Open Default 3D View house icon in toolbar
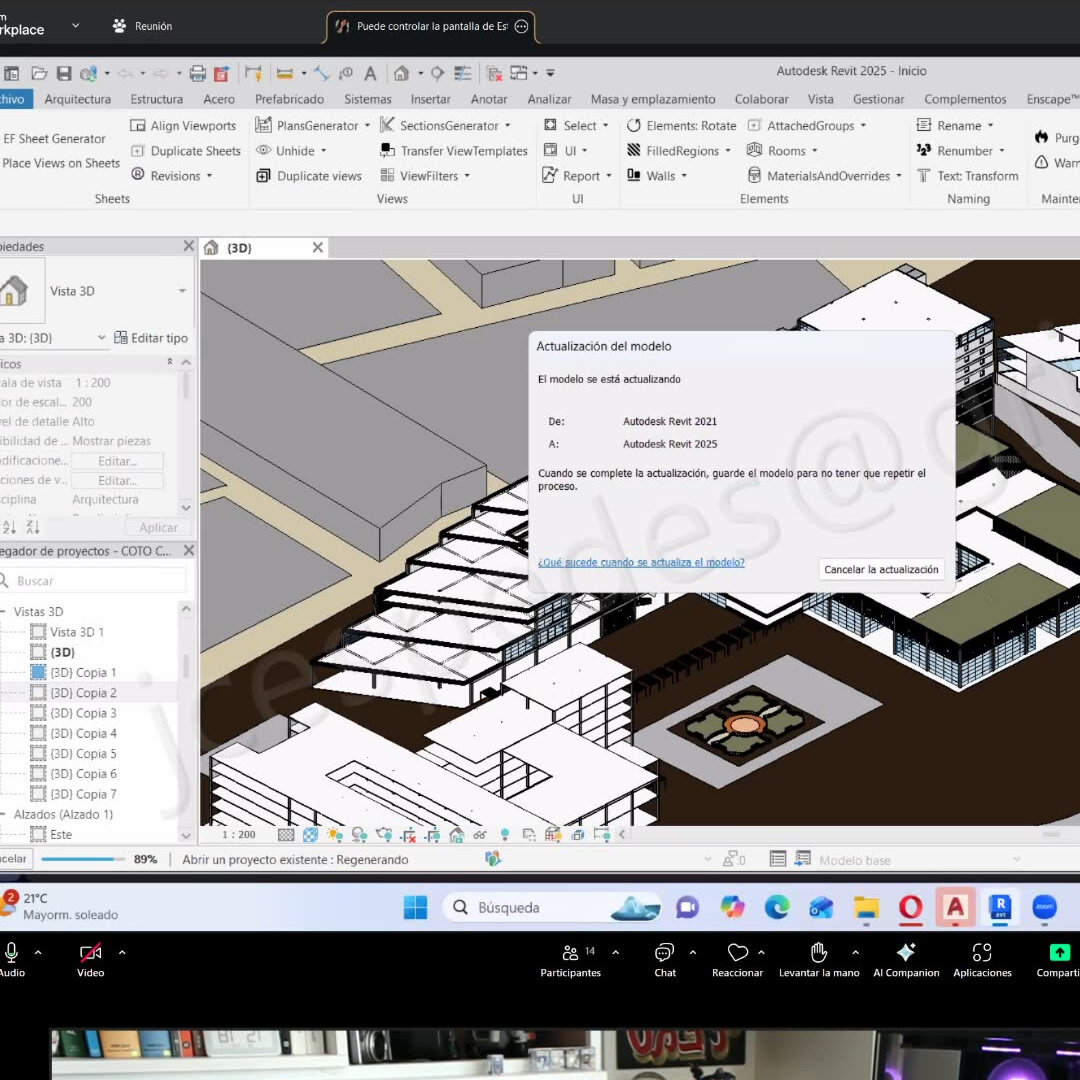The image size is (1080, 1080). tap(402, 73)
